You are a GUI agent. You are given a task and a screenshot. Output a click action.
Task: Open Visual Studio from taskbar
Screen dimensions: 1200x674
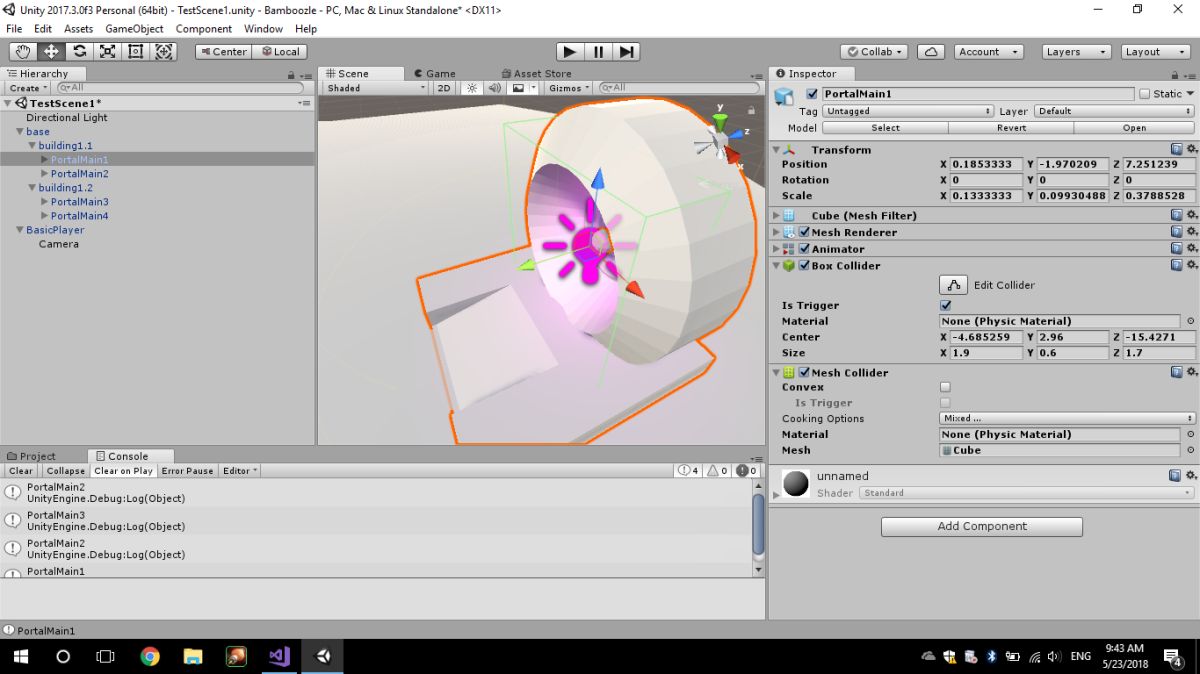(279, 656)
